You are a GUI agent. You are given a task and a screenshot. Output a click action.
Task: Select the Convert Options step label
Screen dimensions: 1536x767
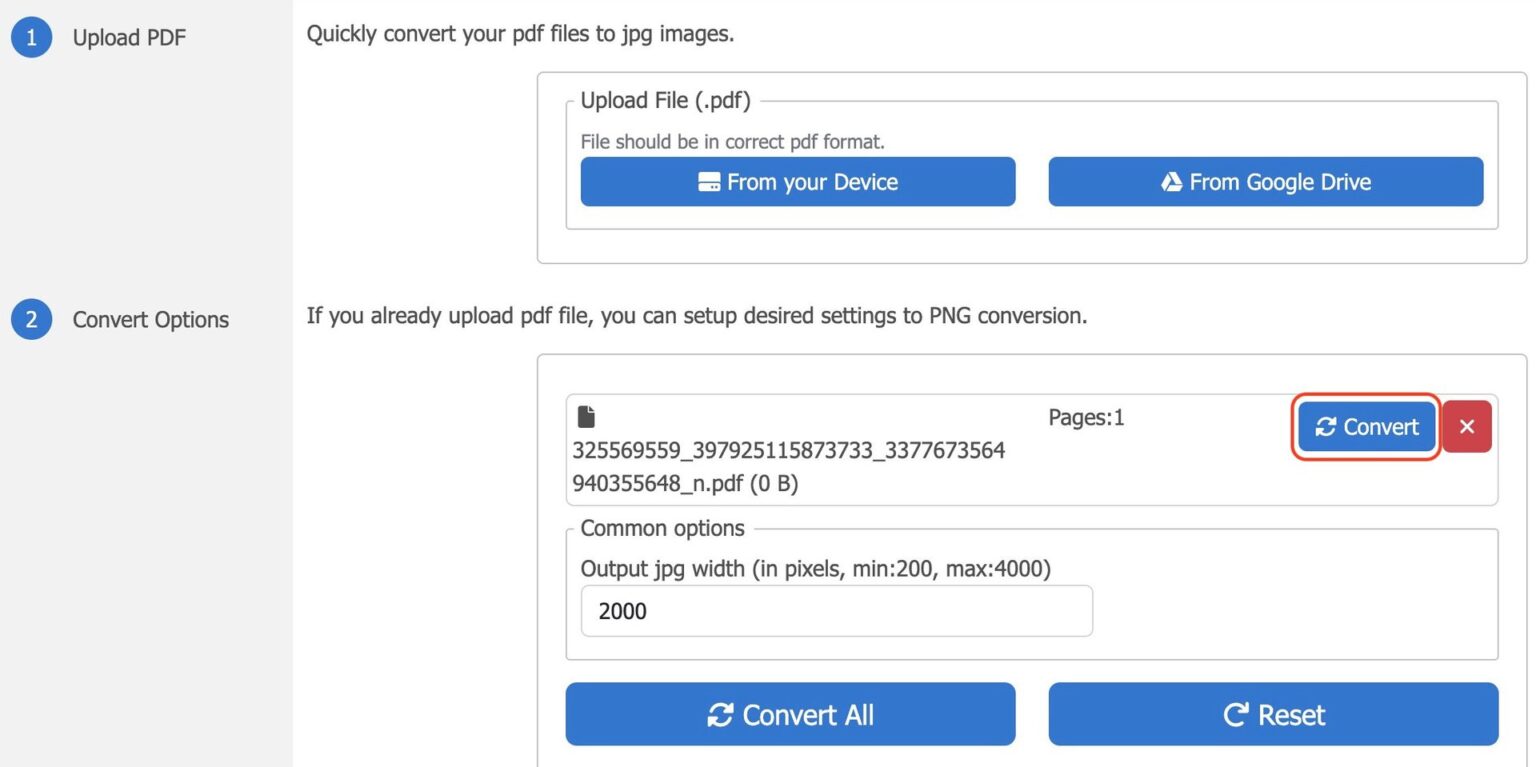[x=150, y=320]
